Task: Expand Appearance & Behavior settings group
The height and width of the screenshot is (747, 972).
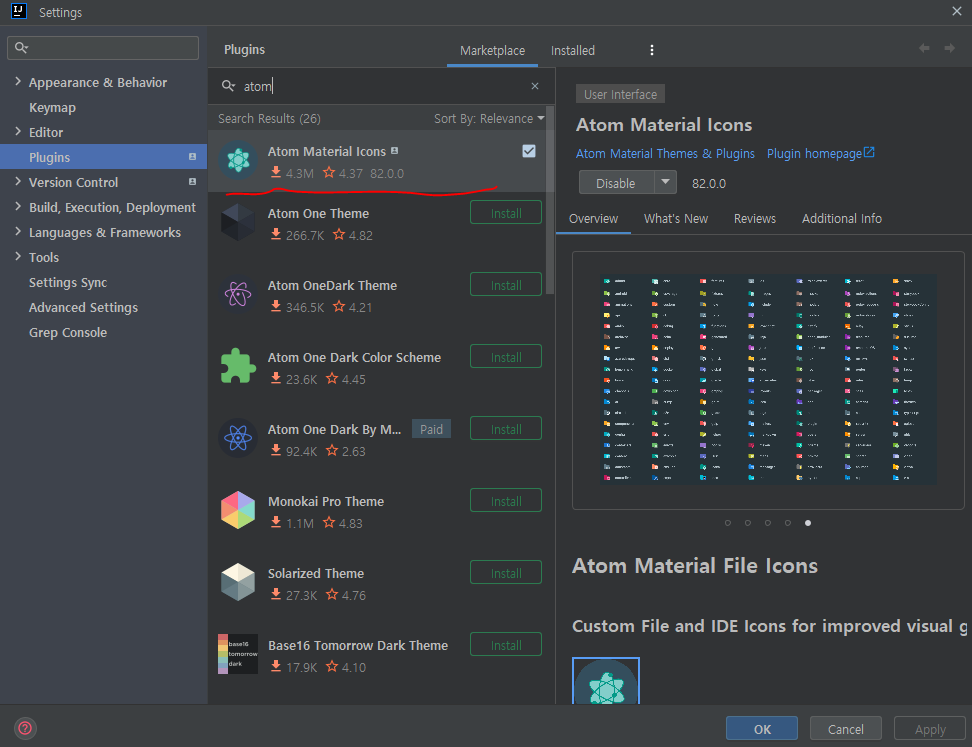Action: [17, 81]
